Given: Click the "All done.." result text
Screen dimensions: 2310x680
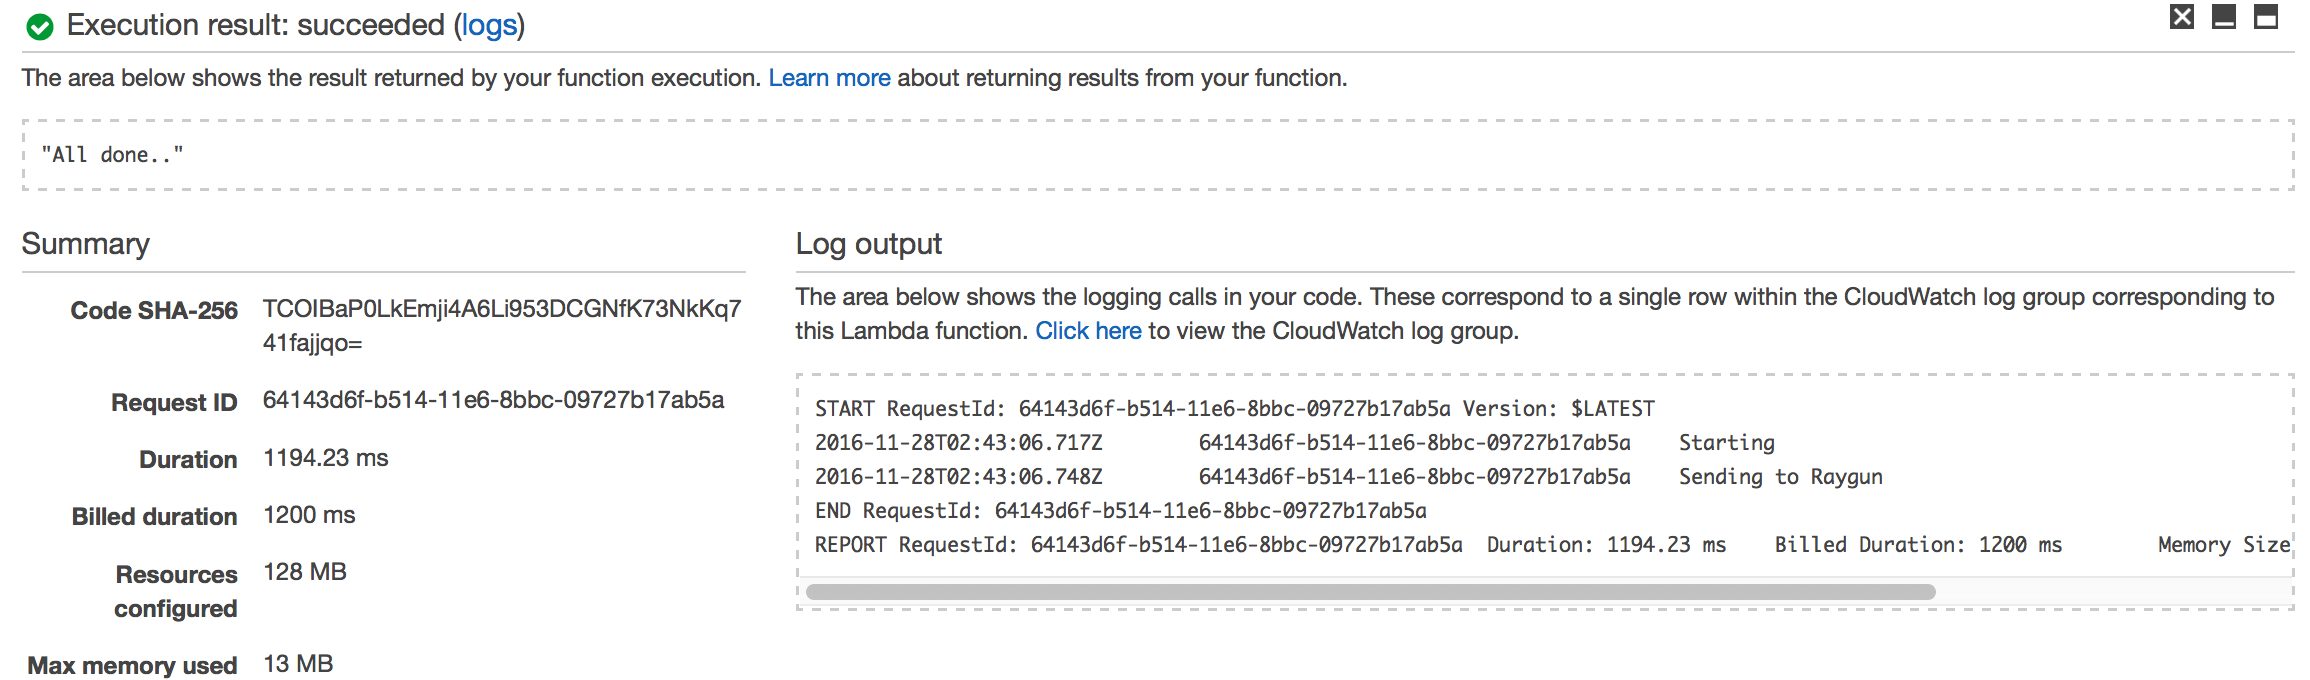Looking at the screenshot, I should tap(112, 155).
